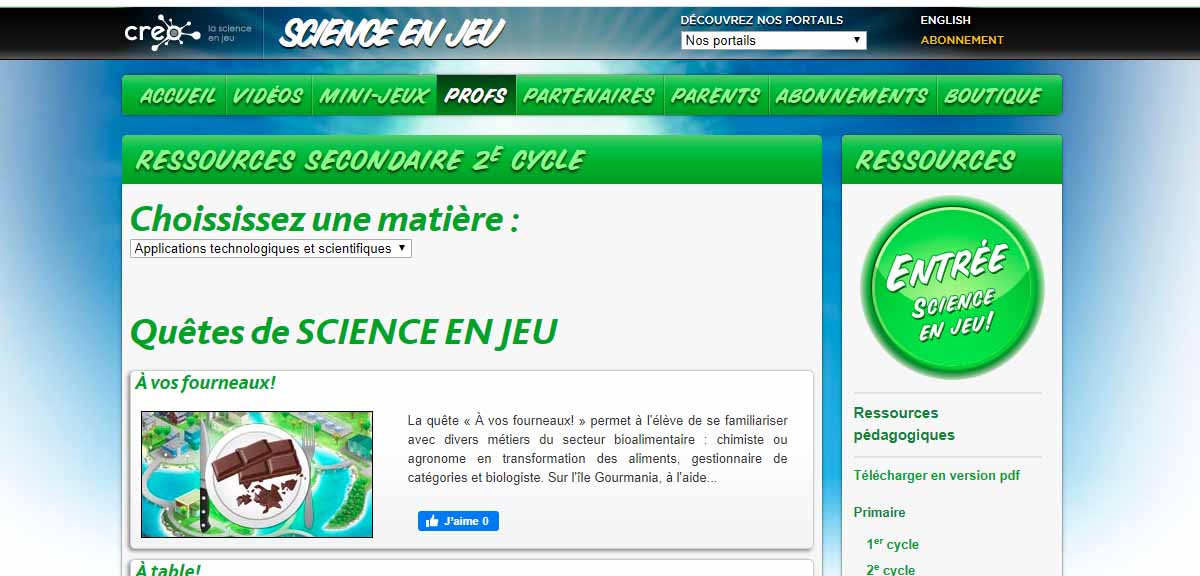The image size is (1200, 576).
Task: Open the MINI-JEUX menu tab
Action: [x=374, y=96]
